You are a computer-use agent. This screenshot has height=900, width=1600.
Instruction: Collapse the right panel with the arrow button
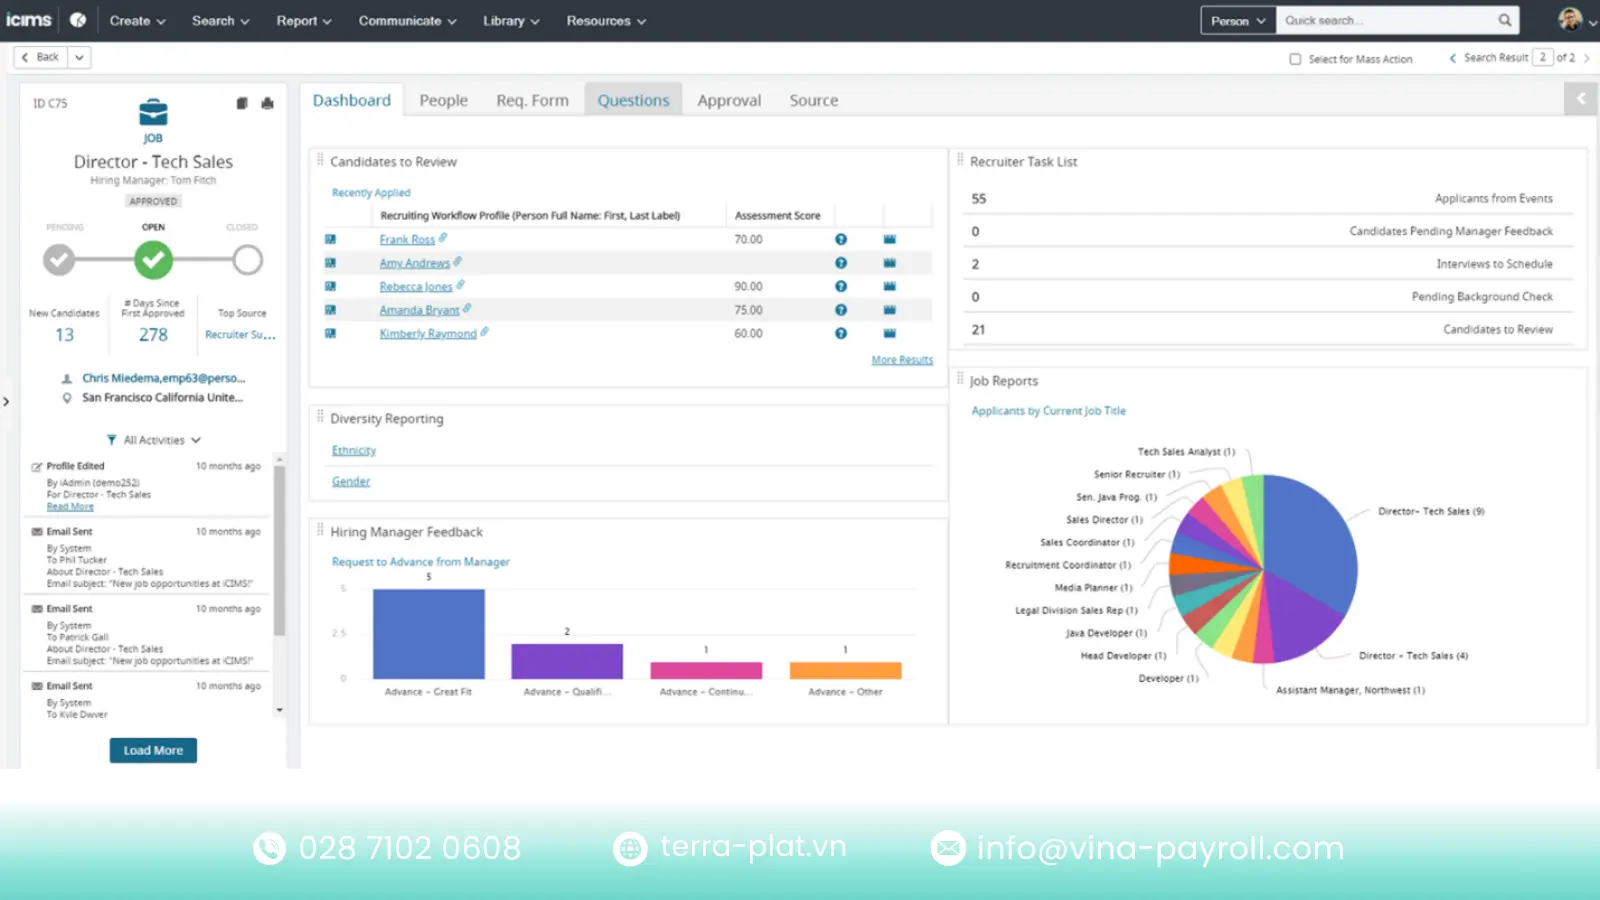point(1581,98)
